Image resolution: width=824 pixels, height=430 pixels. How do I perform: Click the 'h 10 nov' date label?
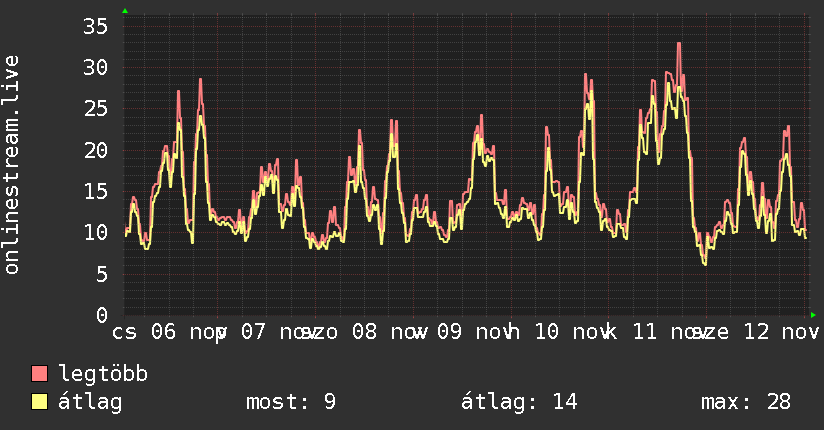click(x=560, y=332)
